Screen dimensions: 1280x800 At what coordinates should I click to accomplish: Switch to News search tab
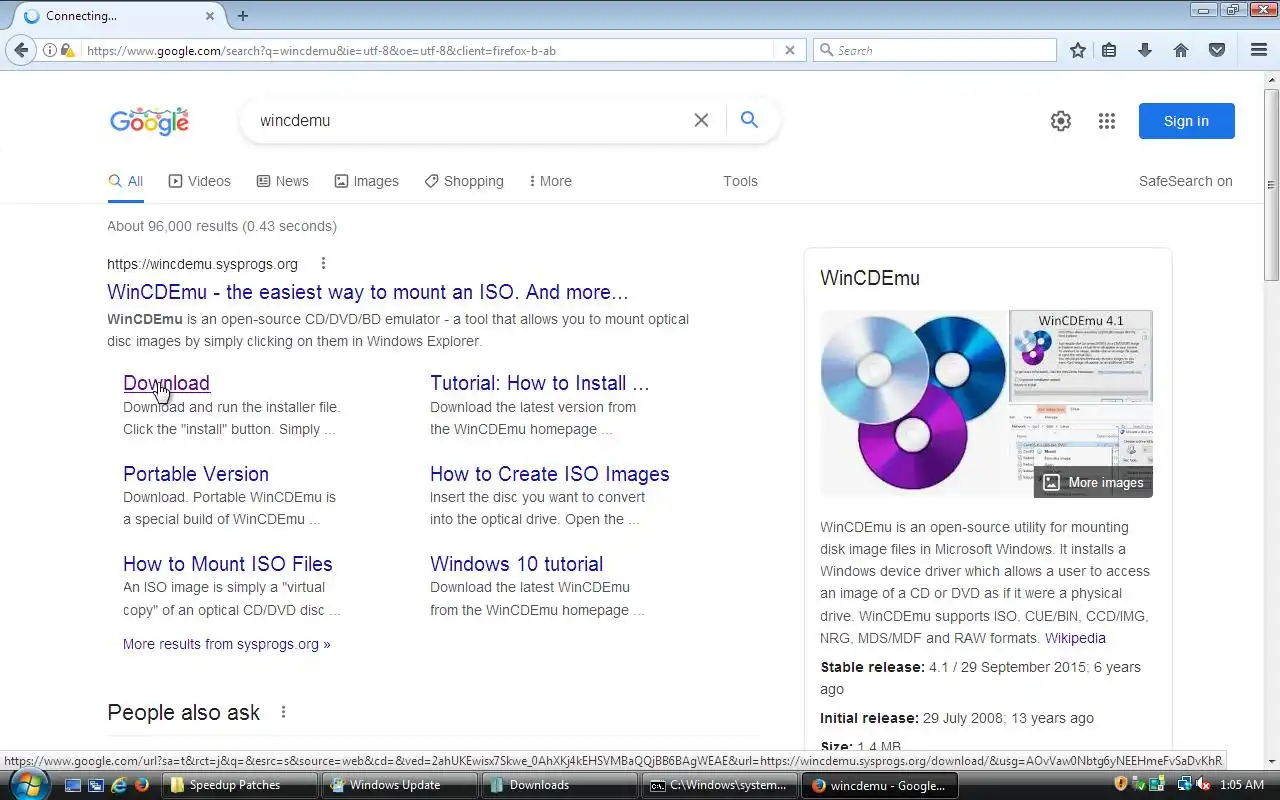pyautogui.click(x=283, y=181)
